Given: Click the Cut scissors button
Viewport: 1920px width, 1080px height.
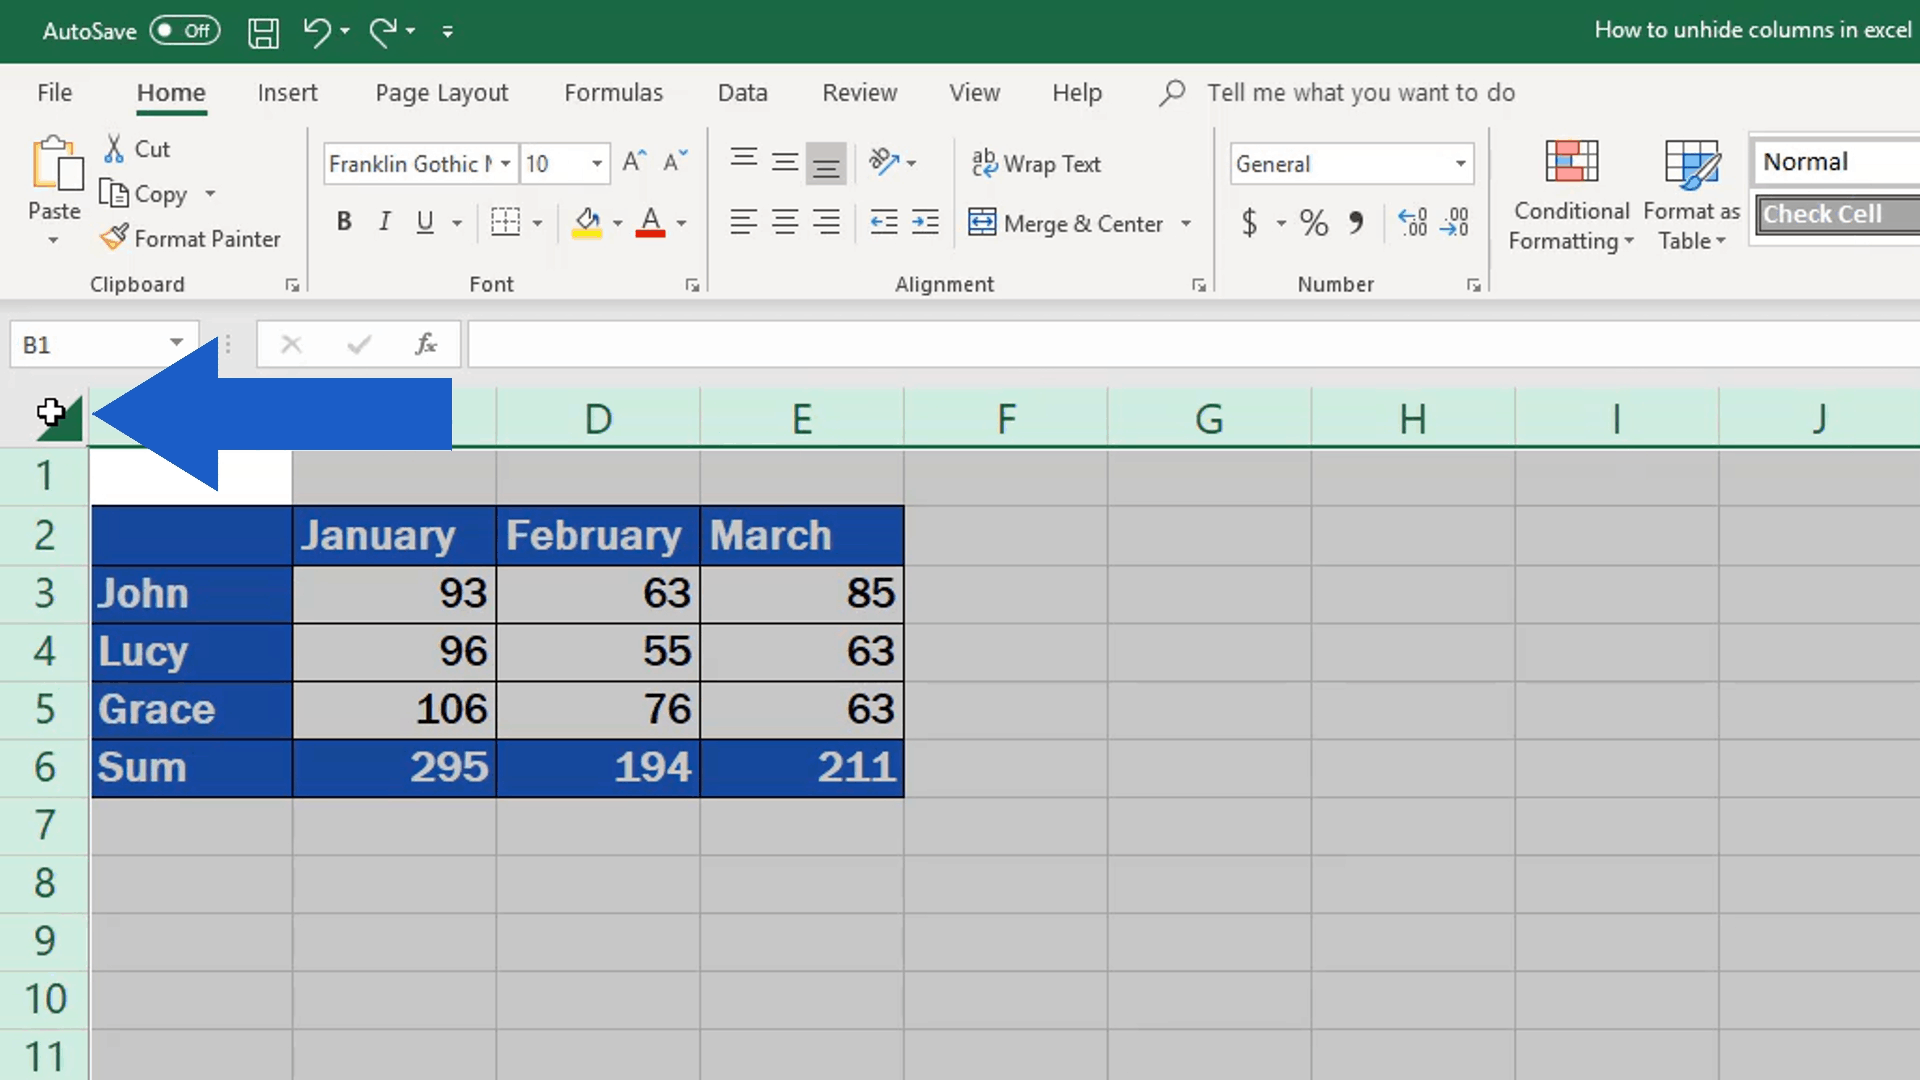Looking at the screenshot, I should tap(137, 149).
